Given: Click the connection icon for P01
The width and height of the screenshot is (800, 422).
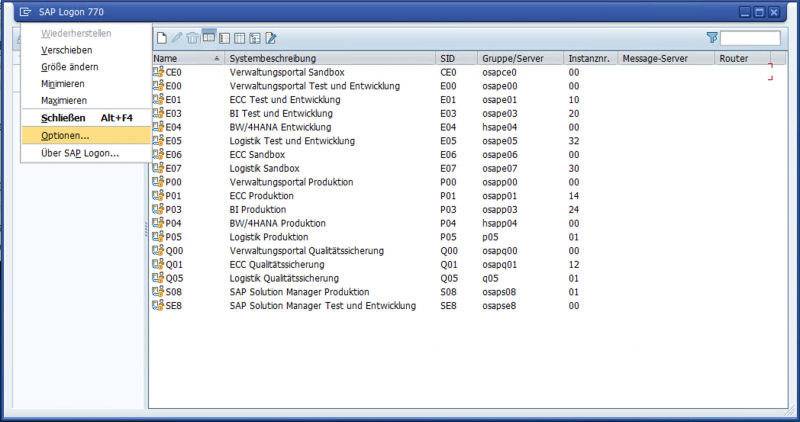Looking at the screenshot, I should click(158, 195).
